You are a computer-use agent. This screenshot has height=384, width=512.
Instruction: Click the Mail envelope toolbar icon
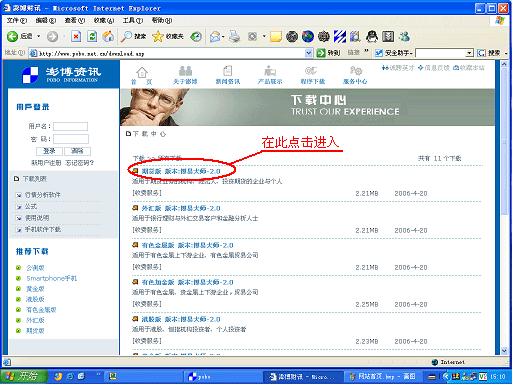[x=215, y=36]
